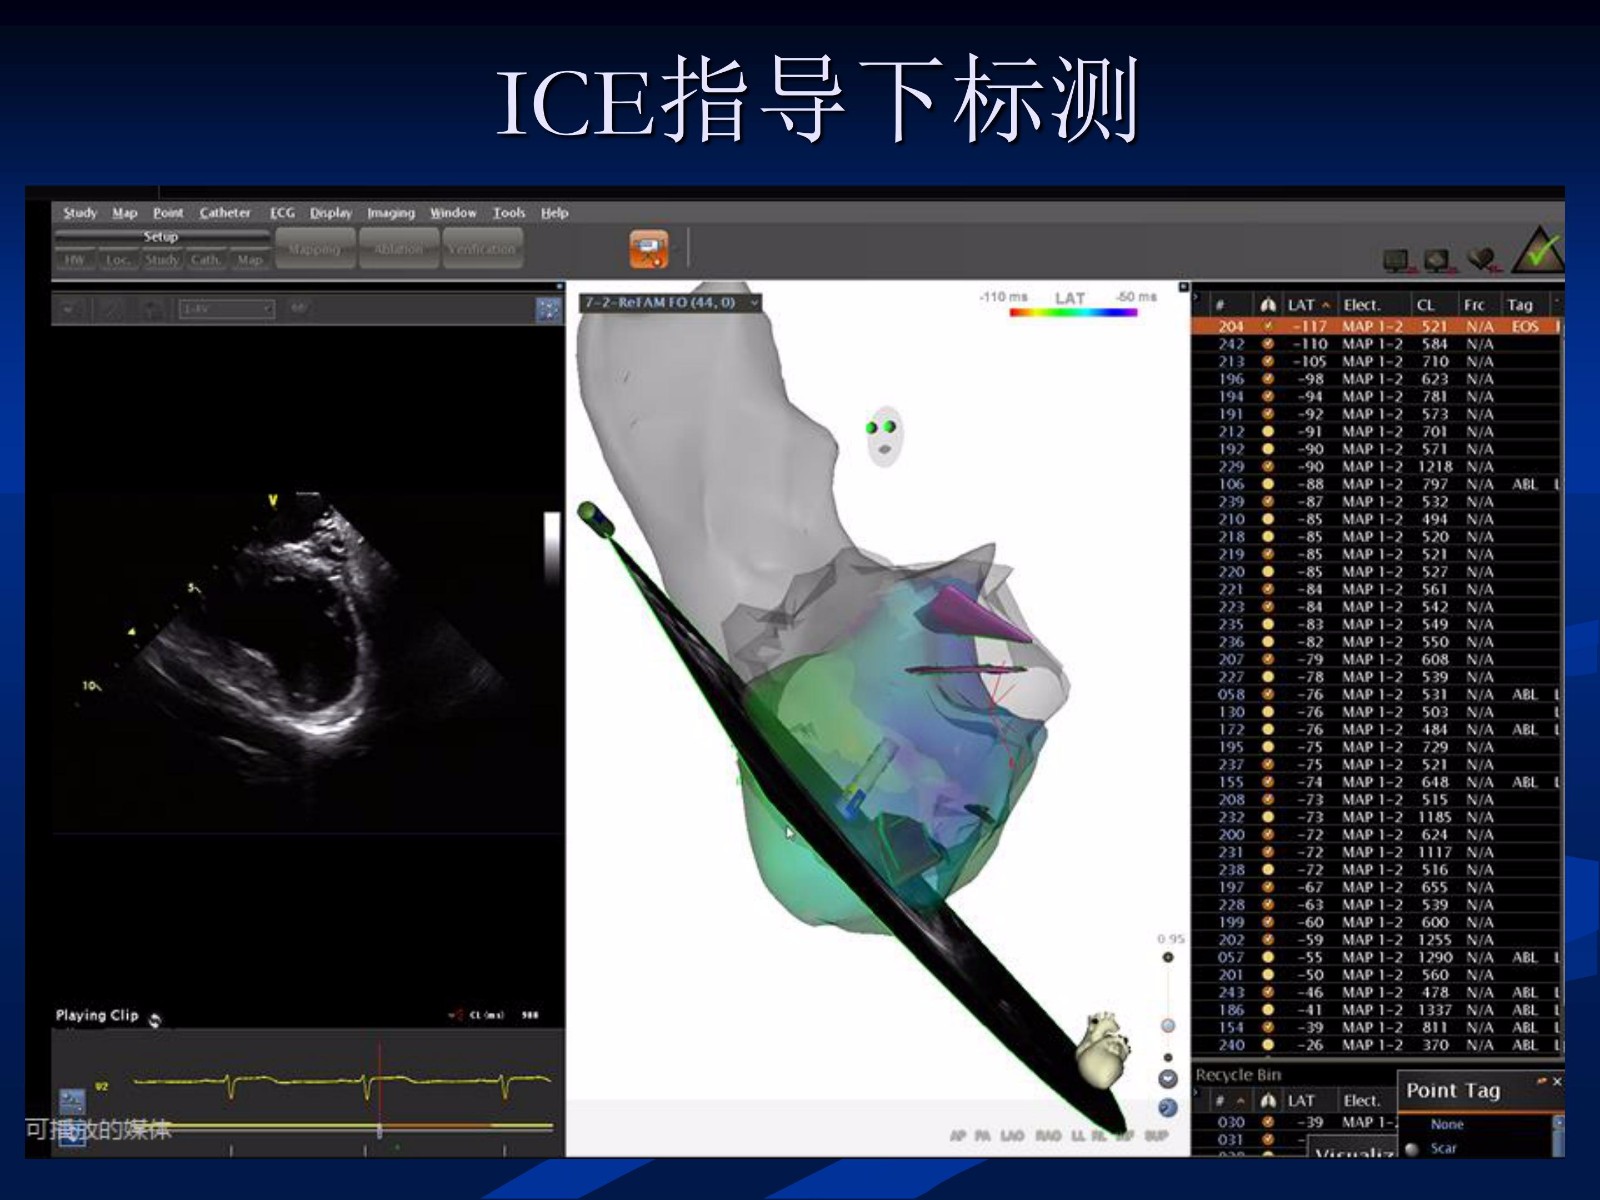Click the Mapping phase button
The height and width of the screenshot is (1200, 1600).
pyautogui.click(x=315, y=248)
